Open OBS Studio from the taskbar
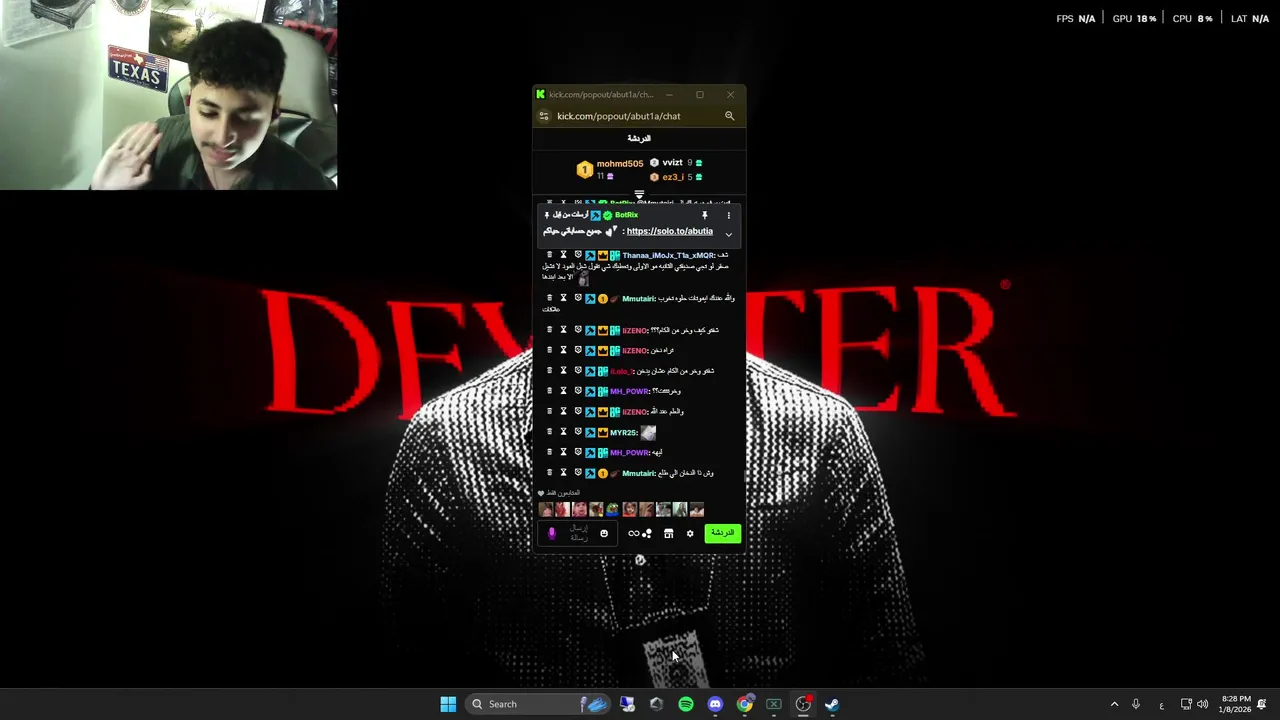The image size is (1280, 720). (803, 704)
